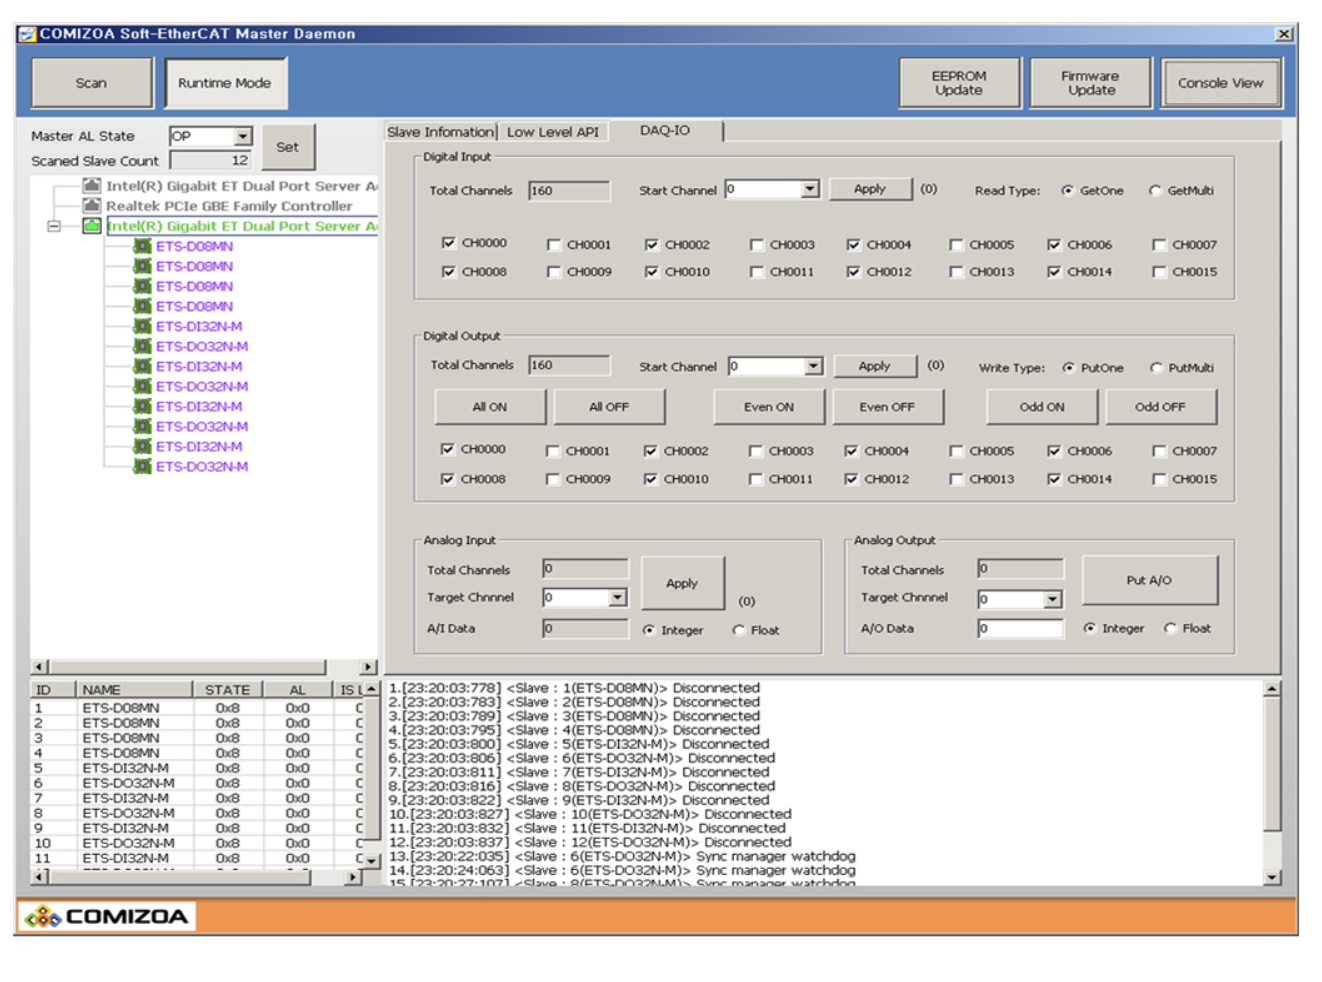The height and width of the screenshot is (982, 1322).
Task: Open the Master AL State dropdown
Action: [242, 136]
